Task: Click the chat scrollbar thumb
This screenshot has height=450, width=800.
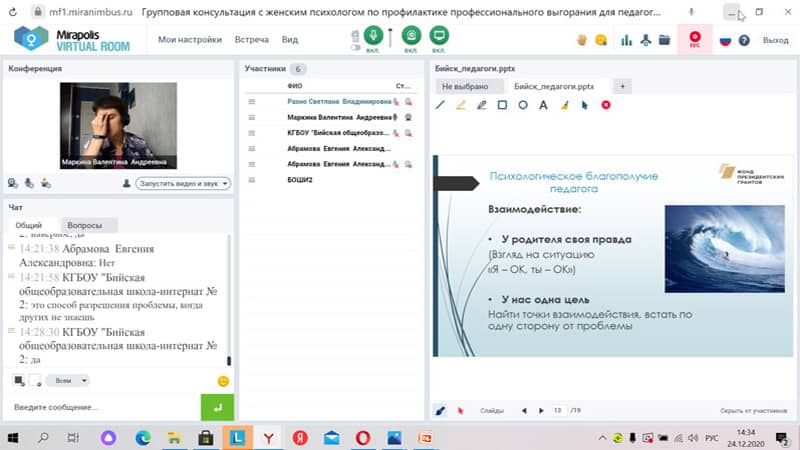Action: (x=229, y=361)
